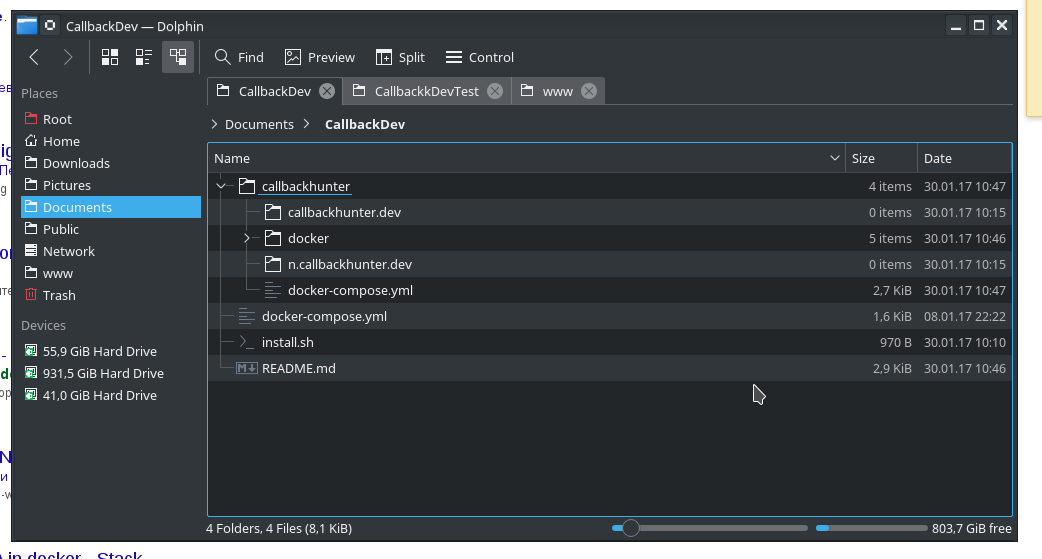Go forward with the right arrow

click(x=67, y=57)
